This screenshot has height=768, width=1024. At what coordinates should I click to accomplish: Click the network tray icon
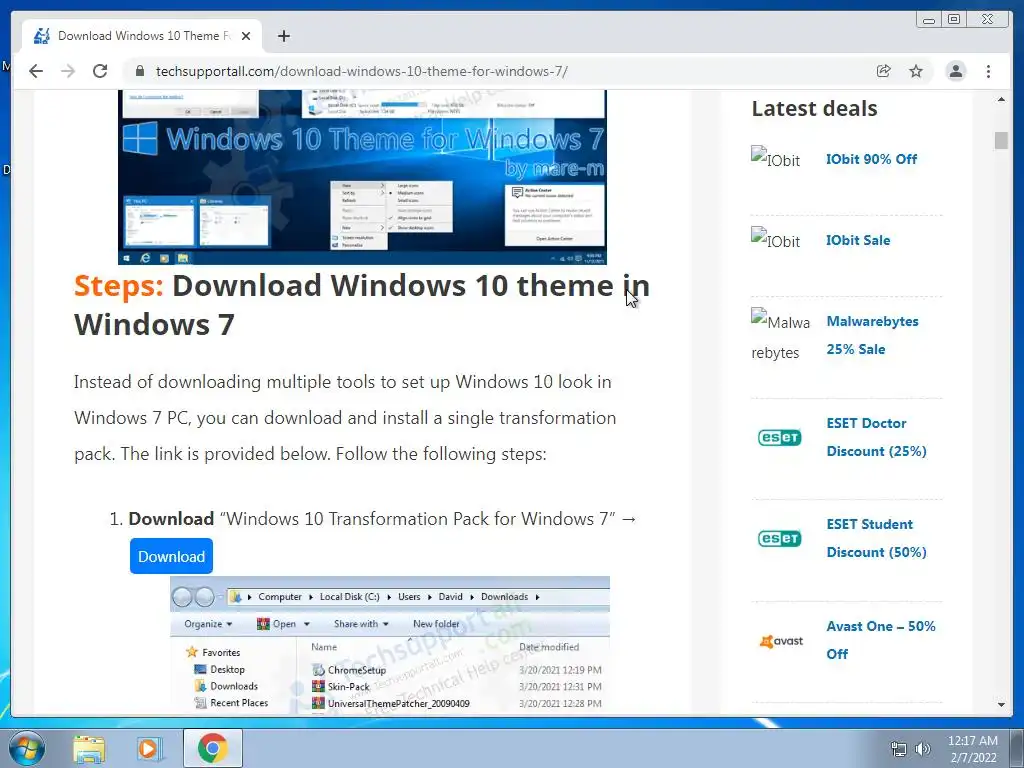[x=899, y=749]
